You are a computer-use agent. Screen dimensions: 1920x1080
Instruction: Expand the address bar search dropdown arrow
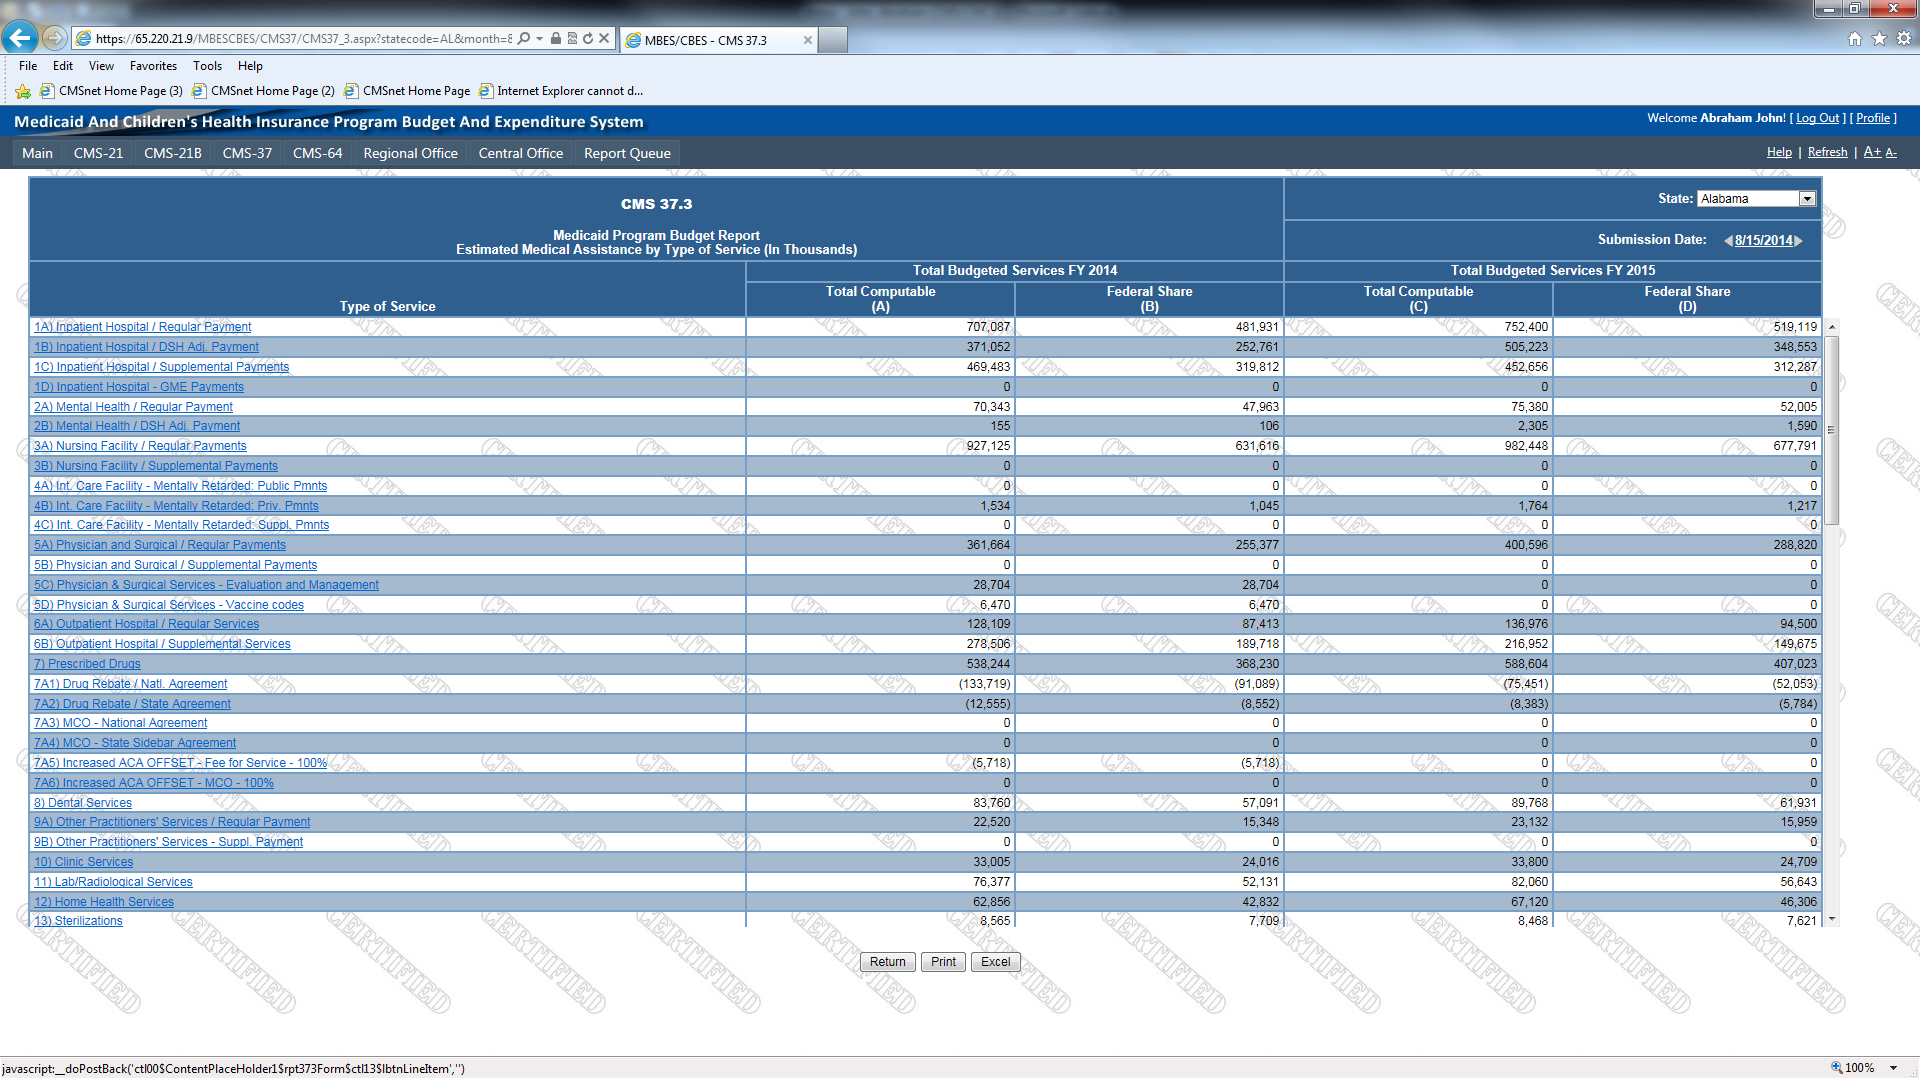tap(540, 38)
